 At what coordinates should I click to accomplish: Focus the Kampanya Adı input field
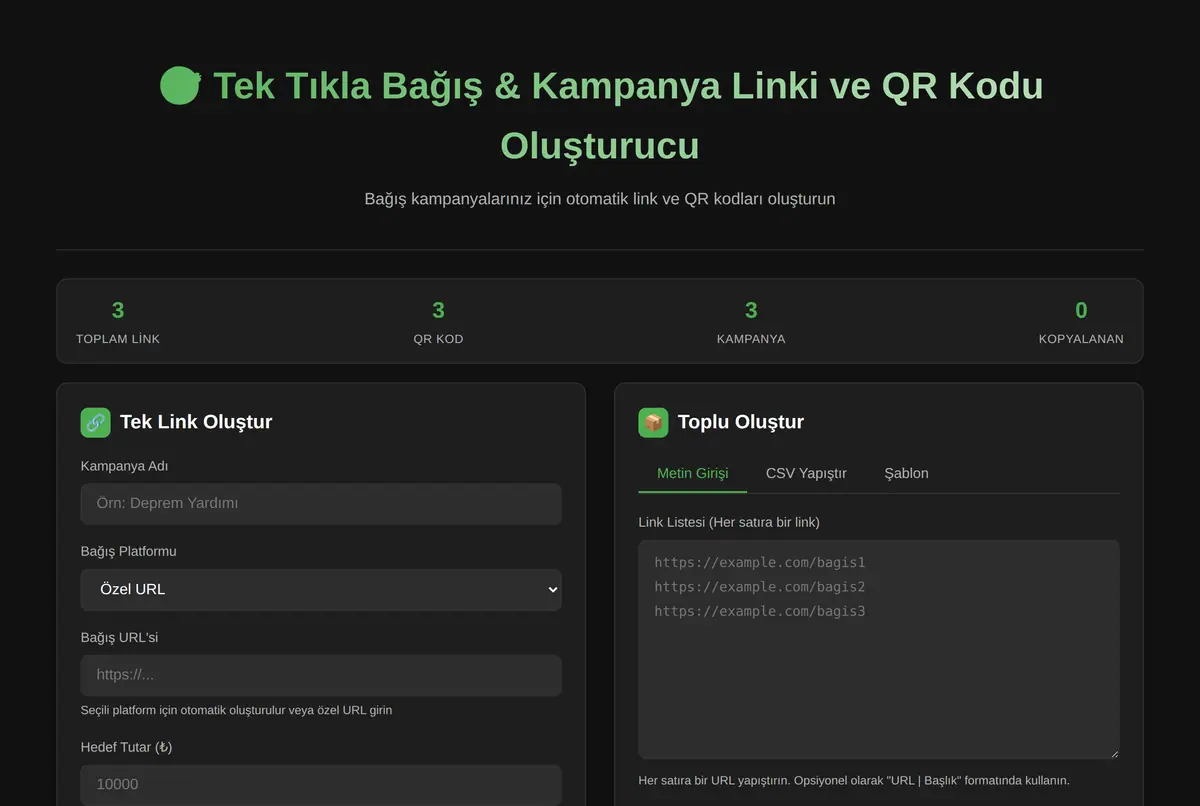pyautogui.click(x=321, y=504)
